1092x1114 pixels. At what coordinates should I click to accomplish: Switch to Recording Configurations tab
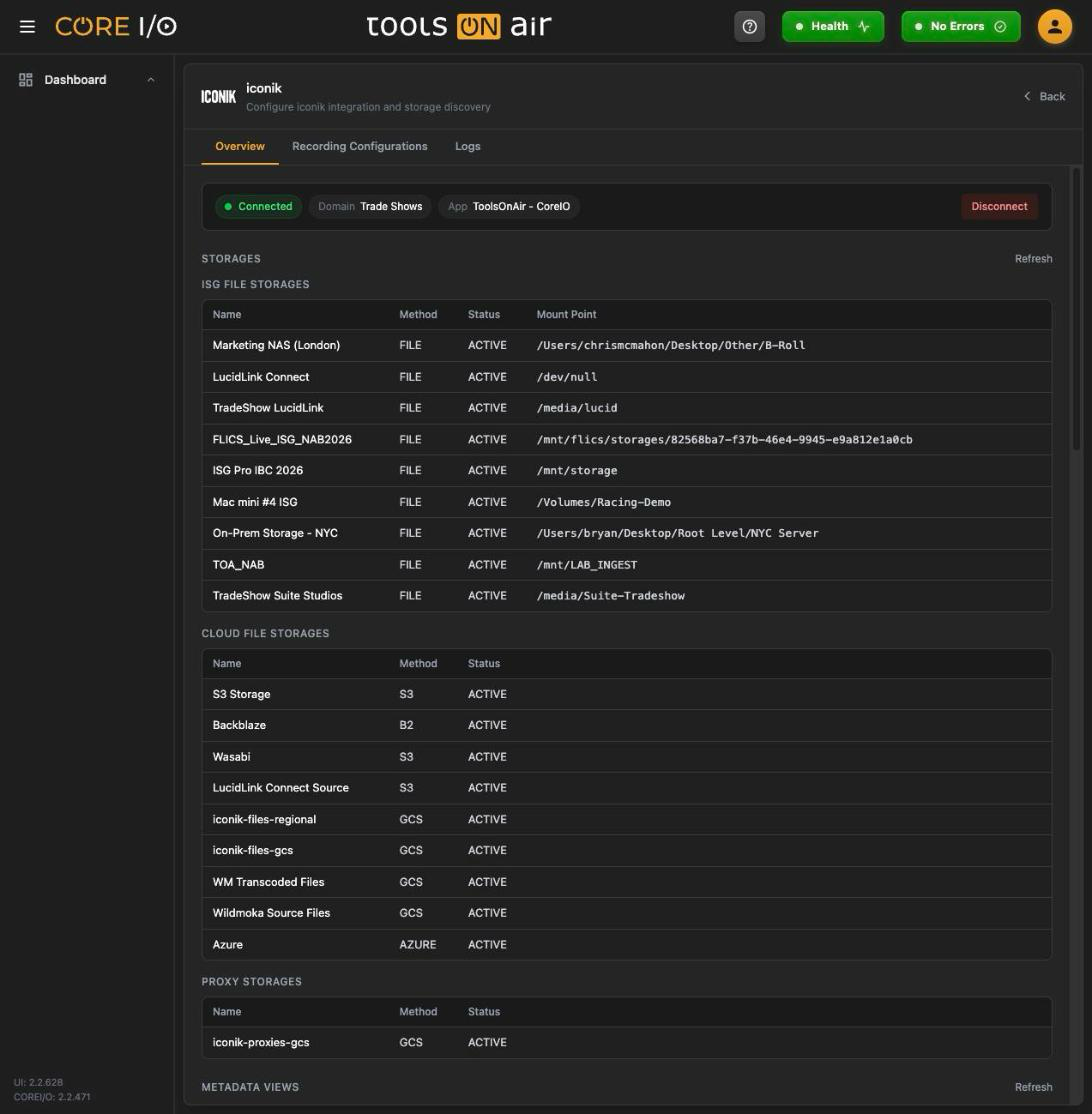pyautogui.click(x=360, y=146)
